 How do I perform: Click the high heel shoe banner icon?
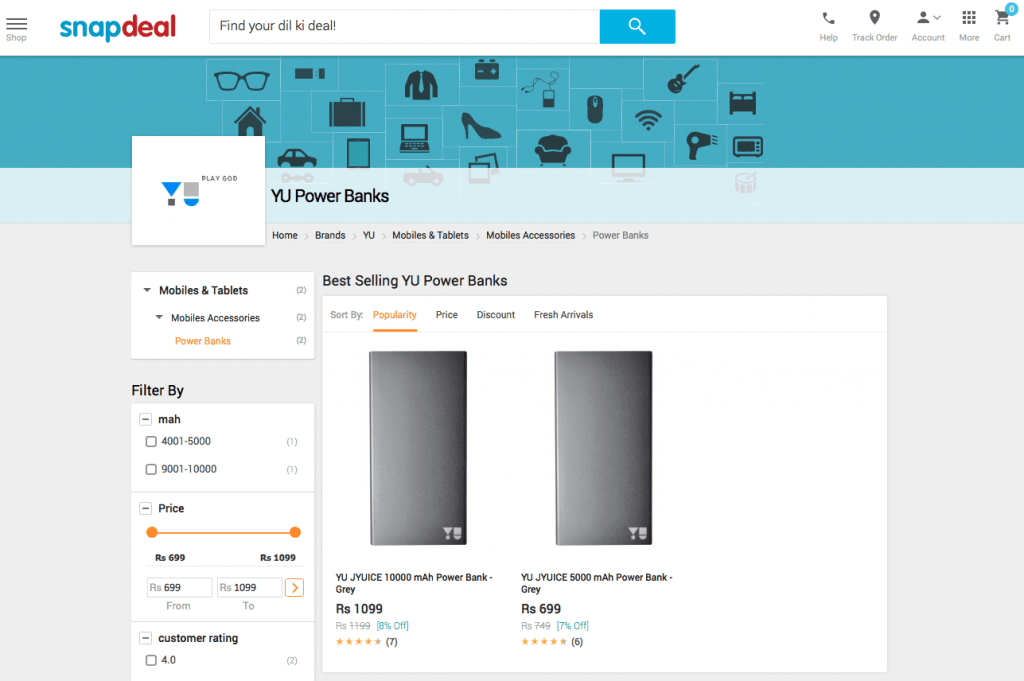(481, 125)
